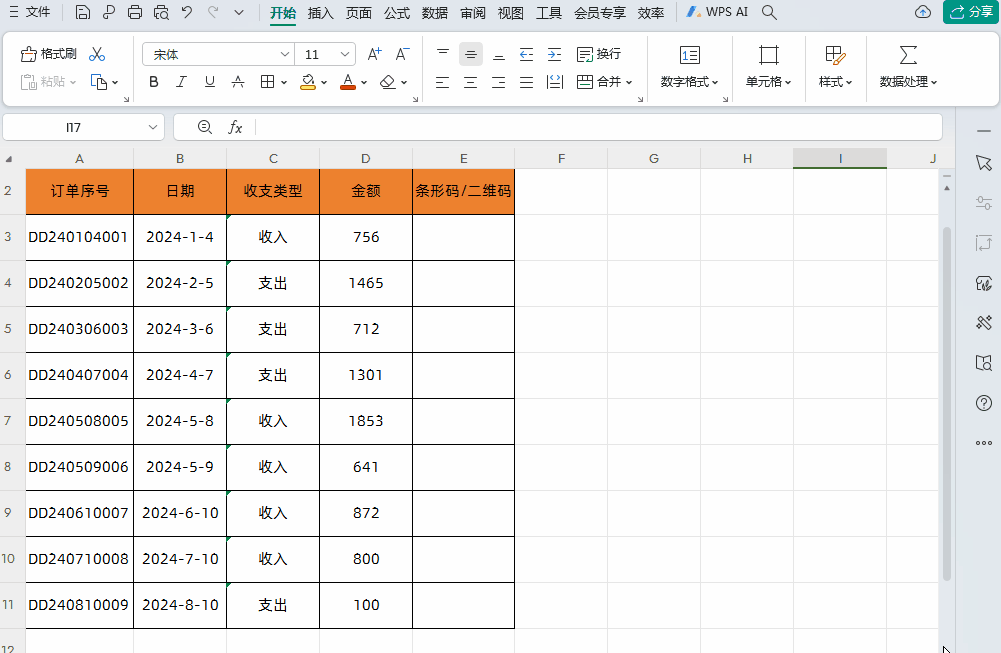Click the Borders icon
The height and width of the screenshot is (653, 1001).
[x=267, y=82]
